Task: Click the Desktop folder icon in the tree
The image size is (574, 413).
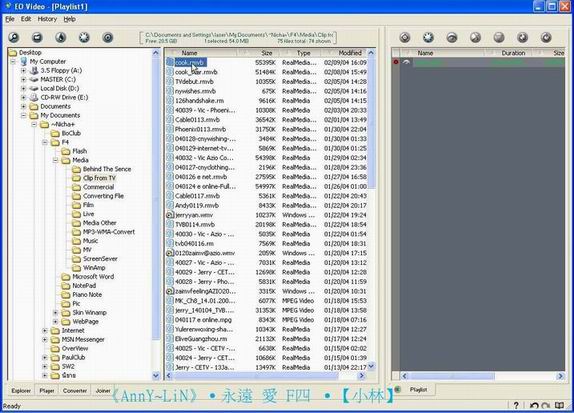Action: click(x=13, y=53)
